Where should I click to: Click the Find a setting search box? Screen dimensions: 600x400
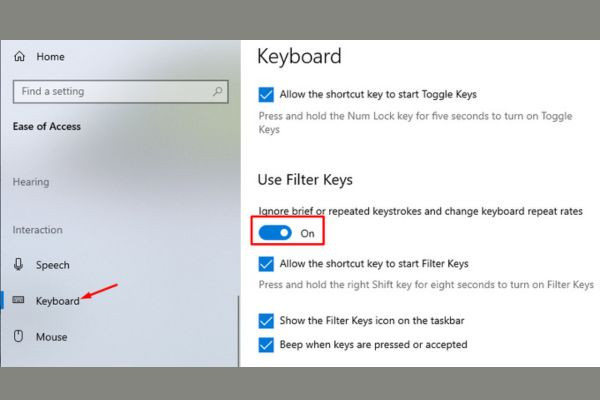[121, 91]
